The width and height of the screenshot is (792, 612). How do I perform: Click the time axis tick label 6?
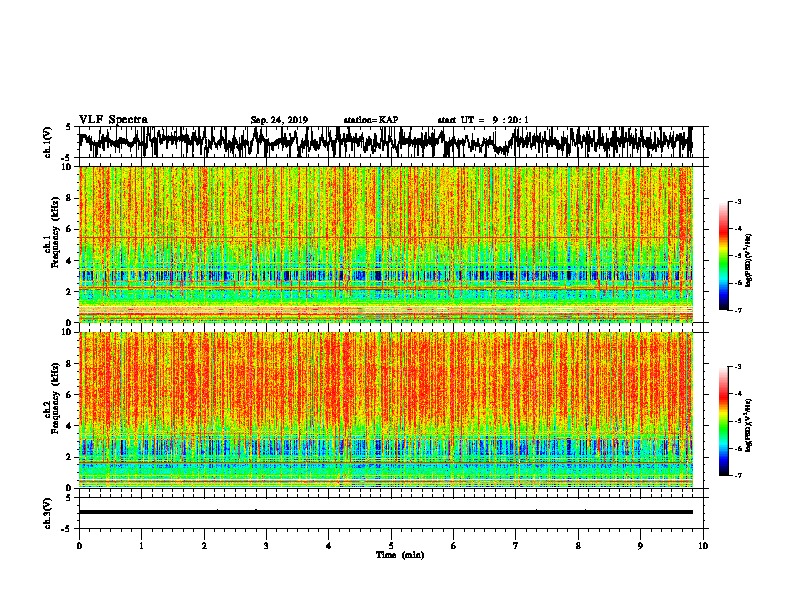point(454,546)
